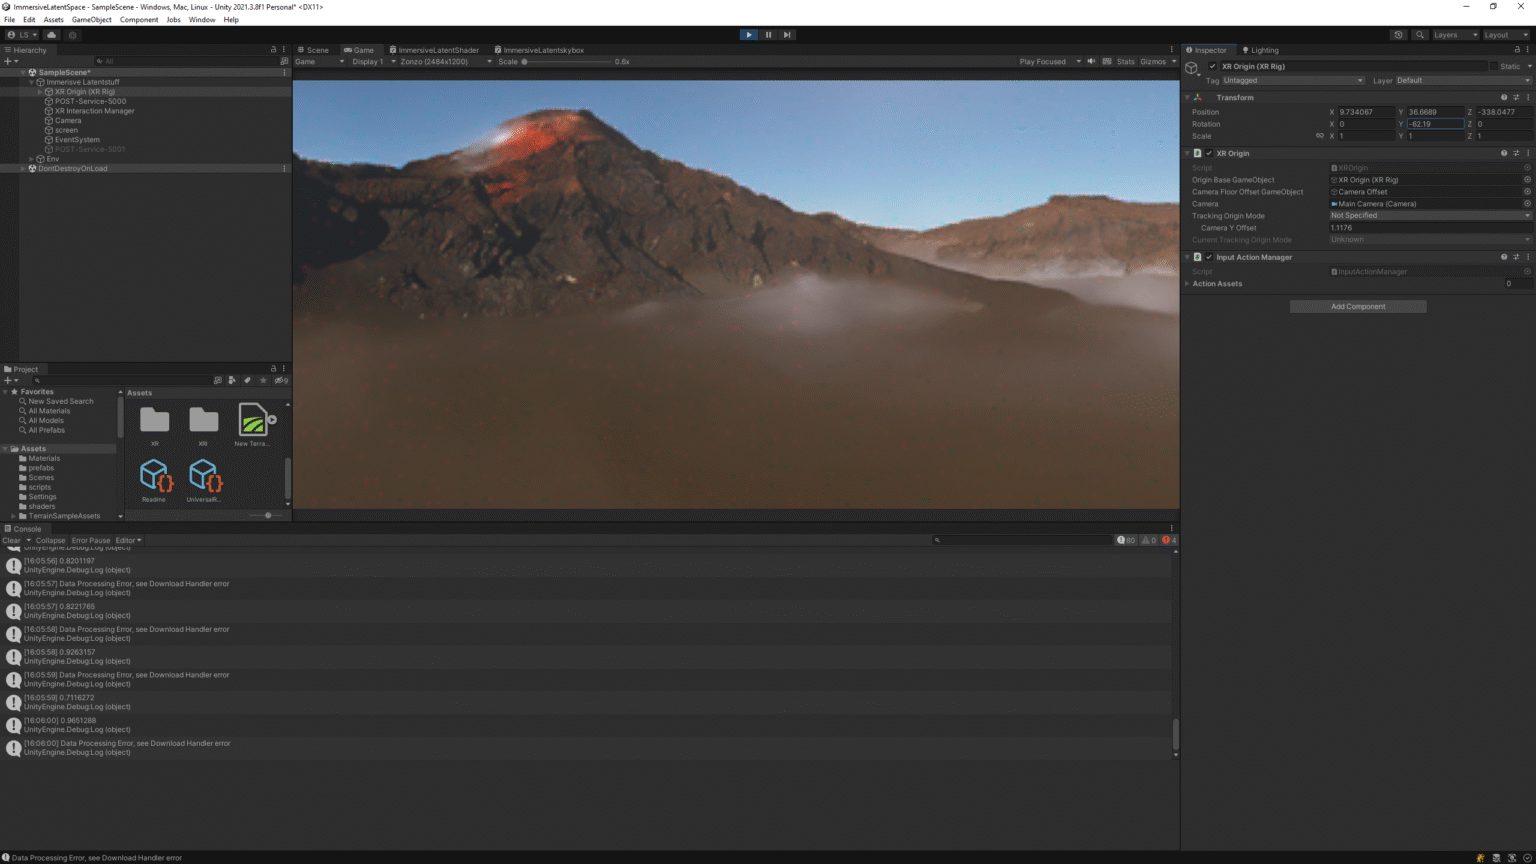Image resolution: width=1536 pixels, height=864 pixels.
Task: Toggle constrained proportions on Scale
Action: pyautogui.click(x=1320, y=136)
